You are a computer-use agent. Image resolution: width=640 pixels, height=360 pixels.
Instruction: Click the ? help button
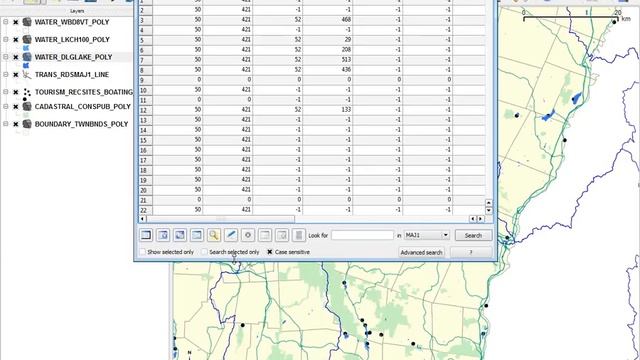[471, 253]
